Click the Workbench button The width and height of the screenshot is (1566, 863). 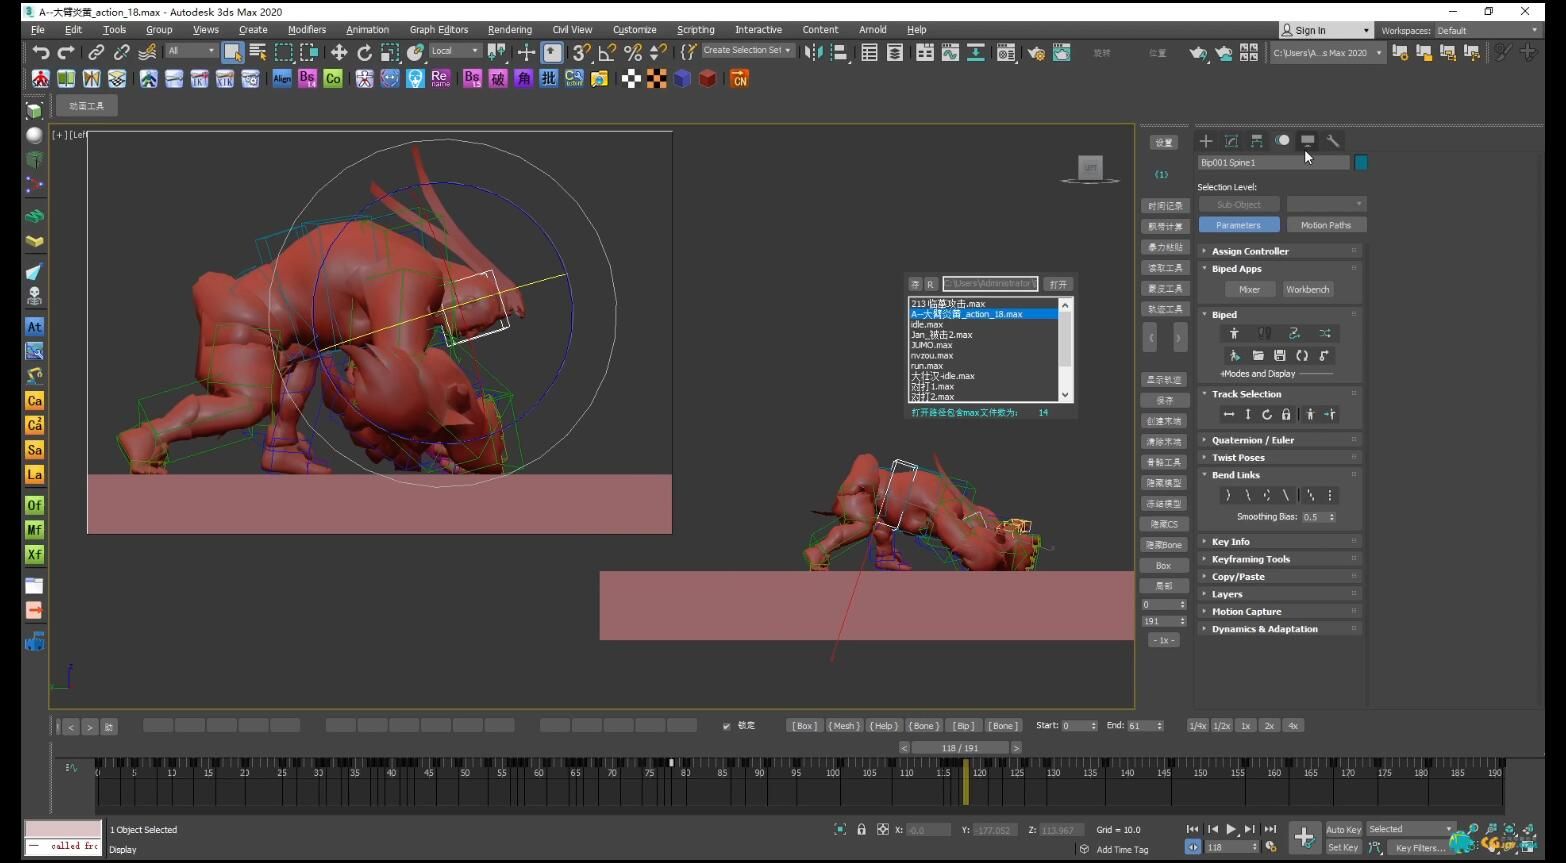(x=1307, y=289)
